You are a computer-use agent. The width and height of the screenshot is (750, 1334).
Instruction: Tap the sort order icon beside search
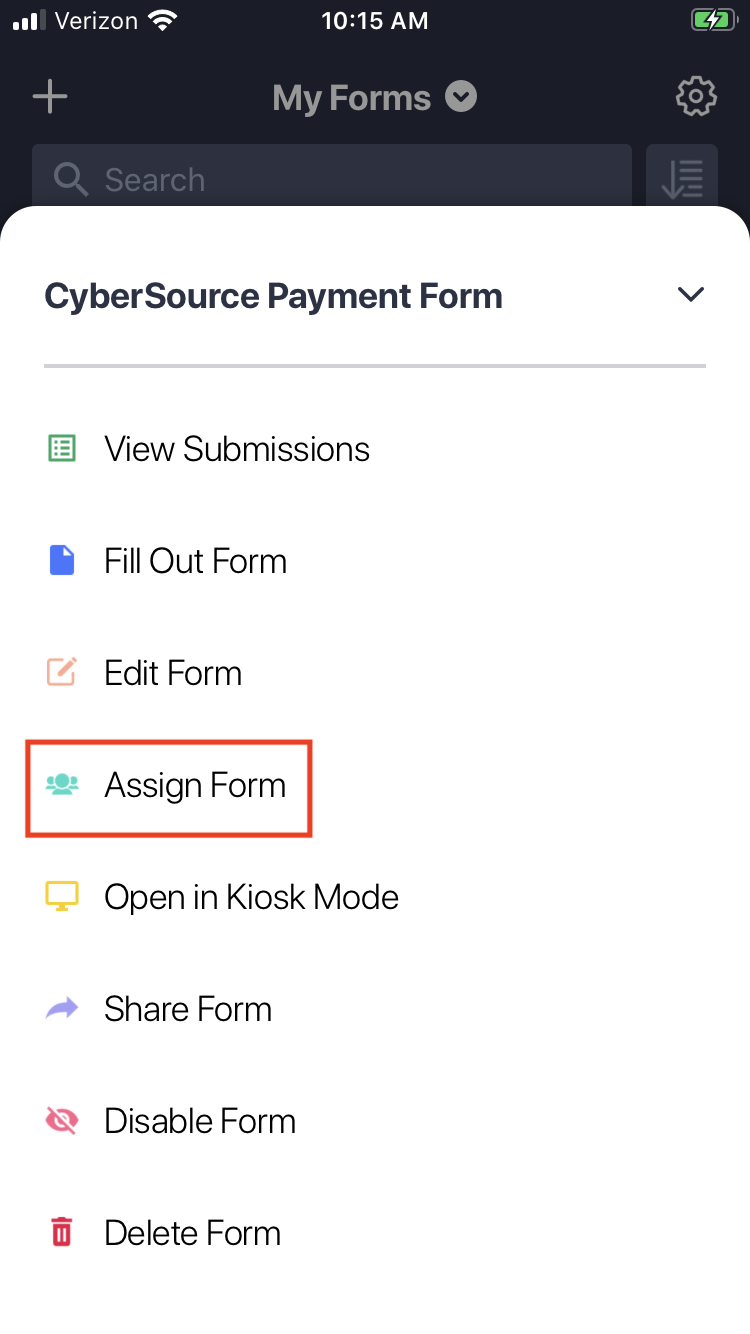coord(682,179)
